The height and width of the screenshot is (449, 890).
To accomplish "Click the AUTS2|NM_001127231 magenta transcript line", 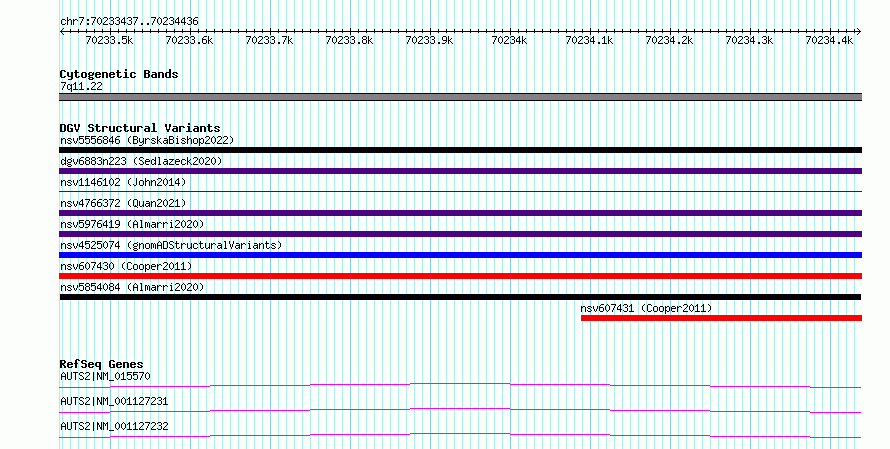I will 460,410.
